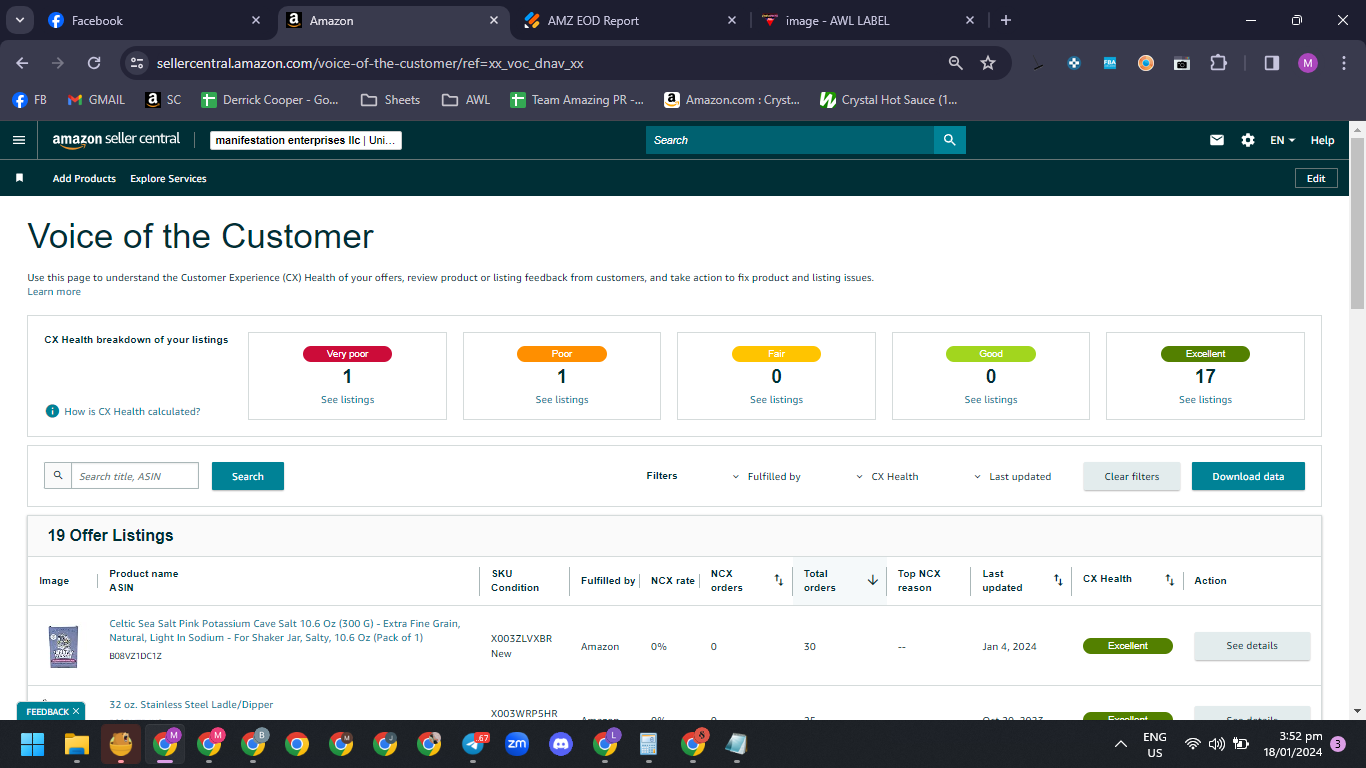Open File Explorer from the taskbar
The height and width of the screenshot is (768, 1366).
pyautogui.click(x=77, y=744)
